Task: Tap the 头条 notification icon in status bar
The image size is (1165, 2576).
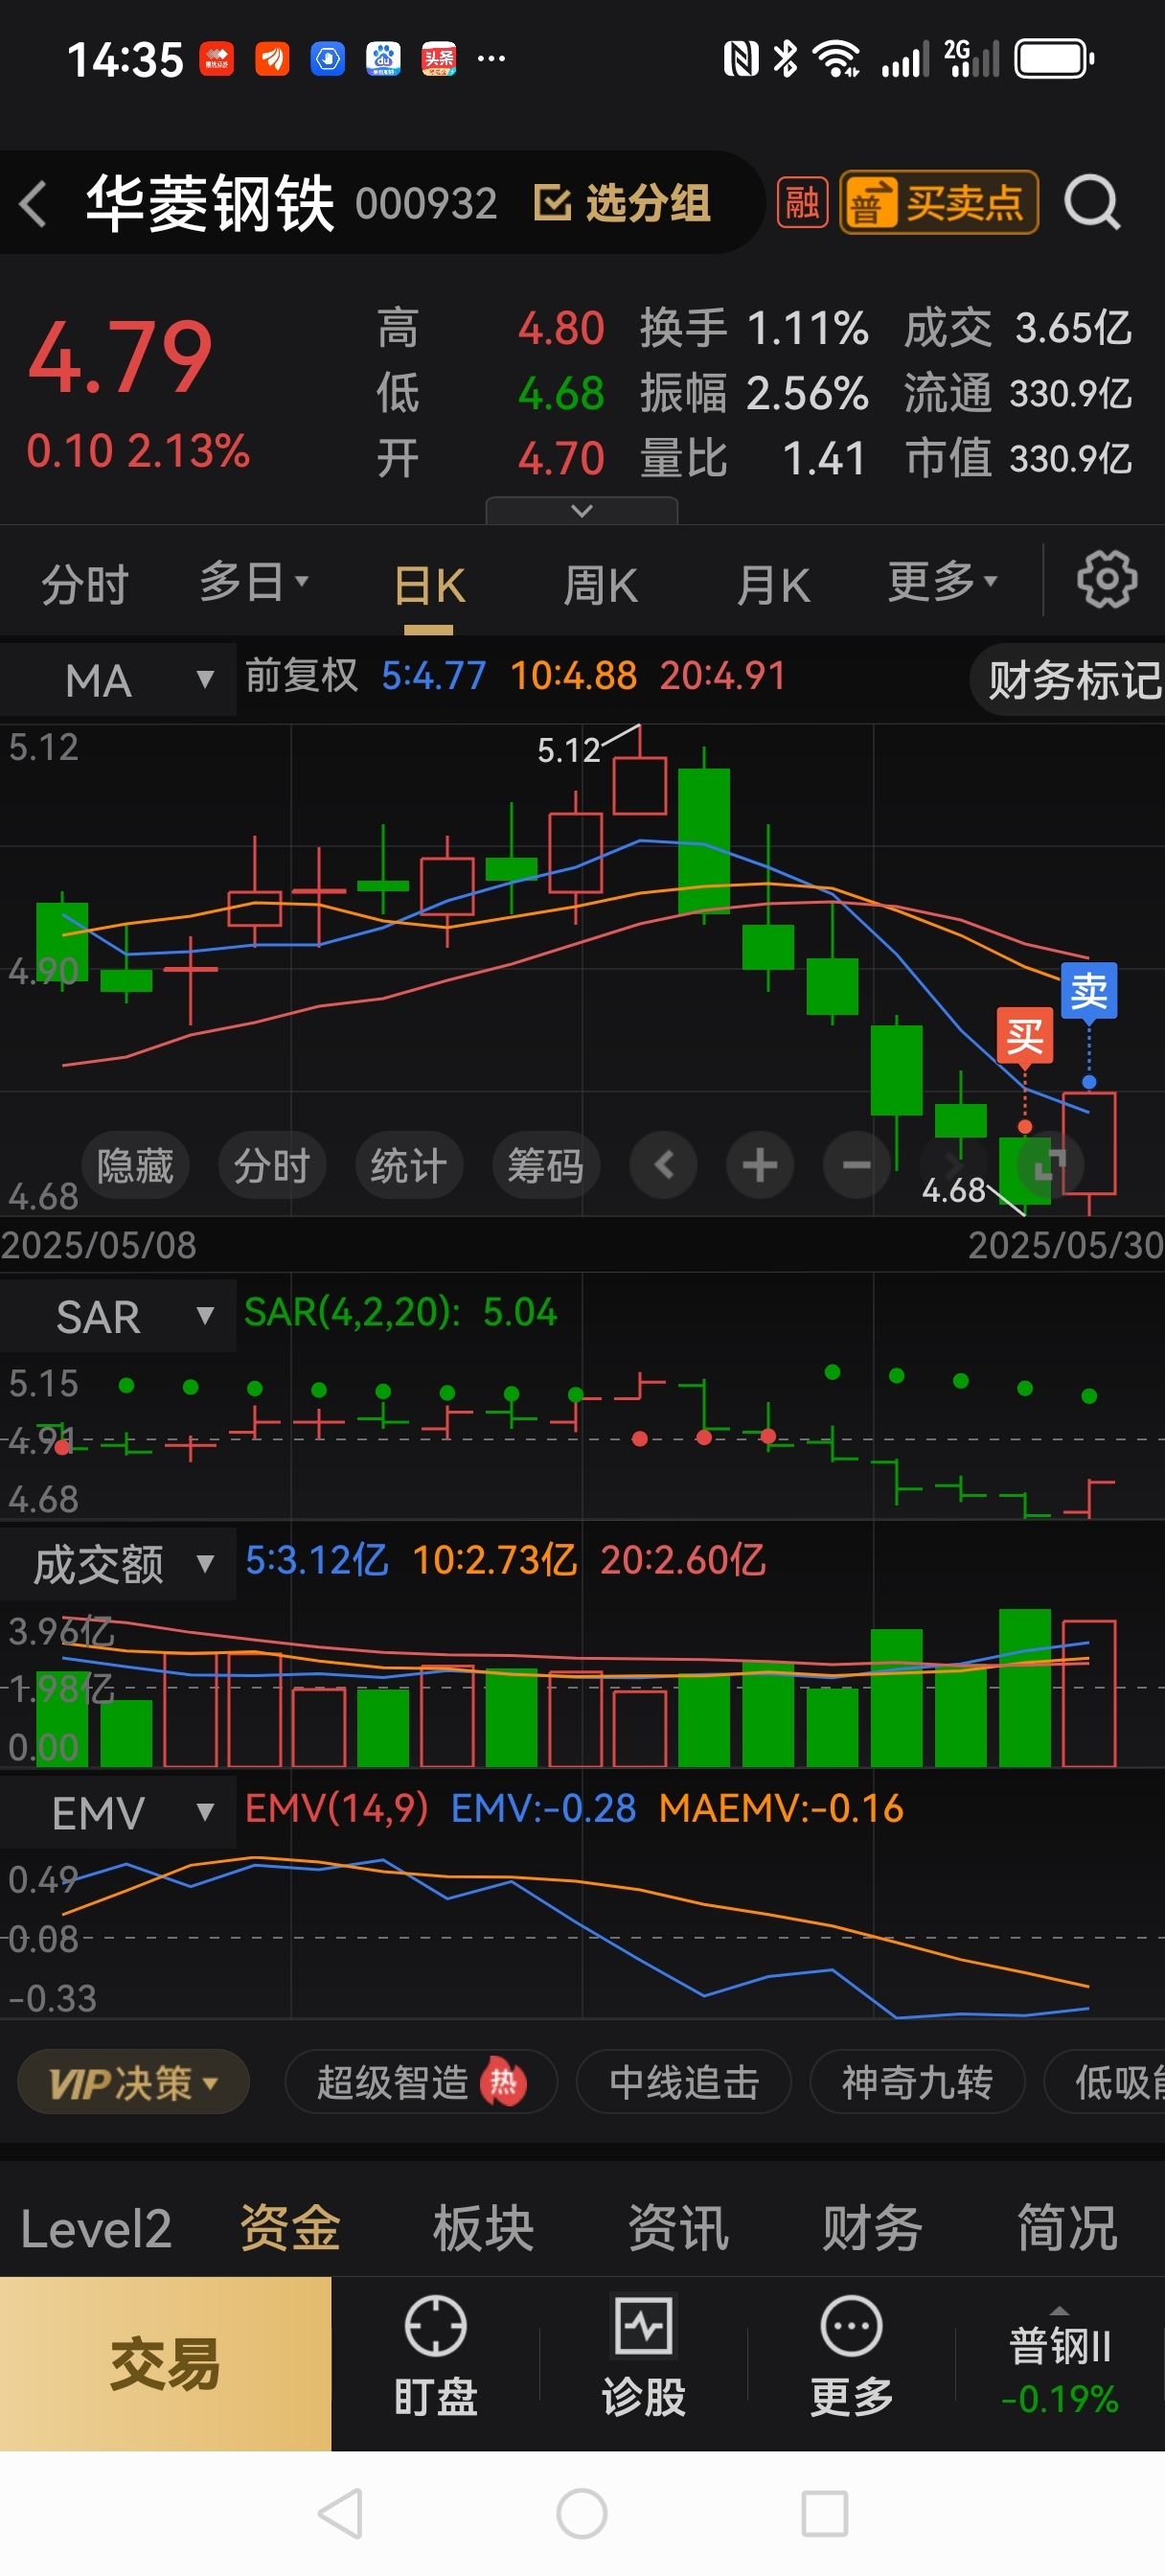Action: 438,59
